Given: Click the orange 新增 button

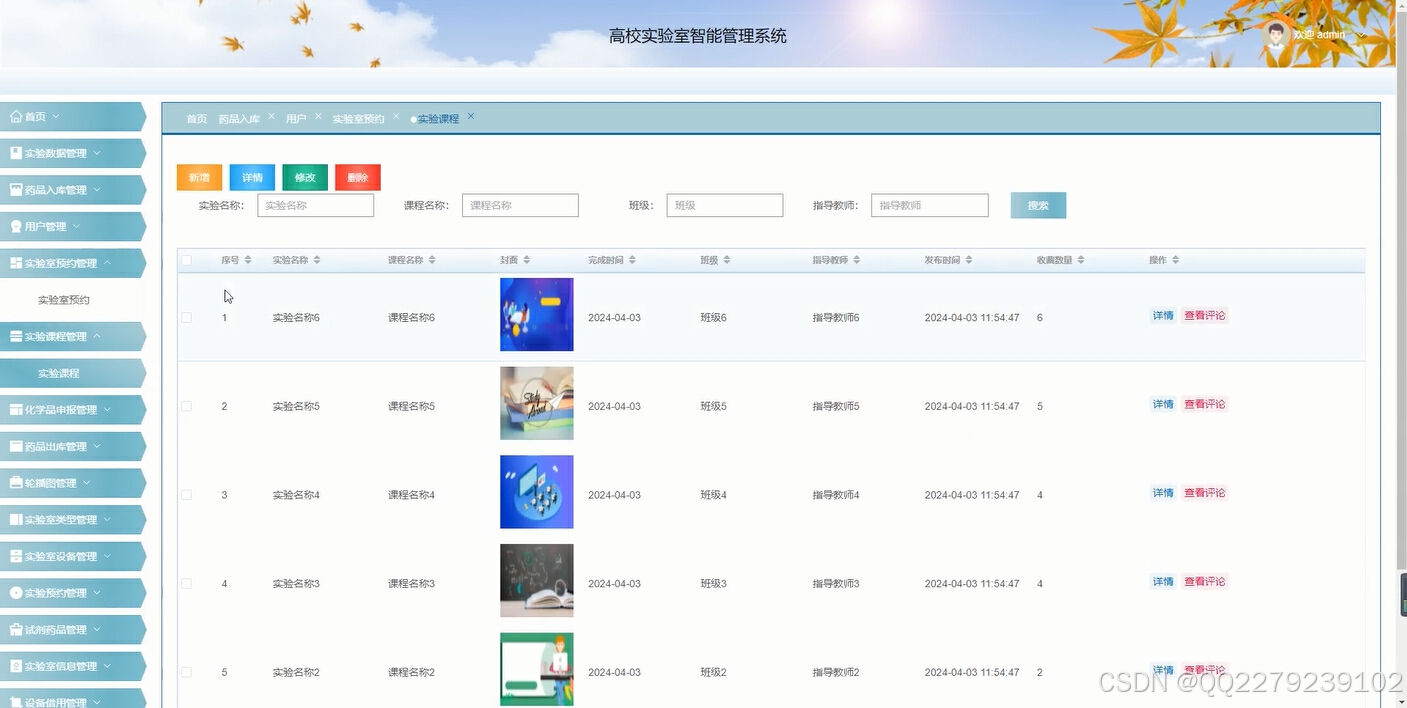Looking at the screenshot, I should tap(198, 177).
